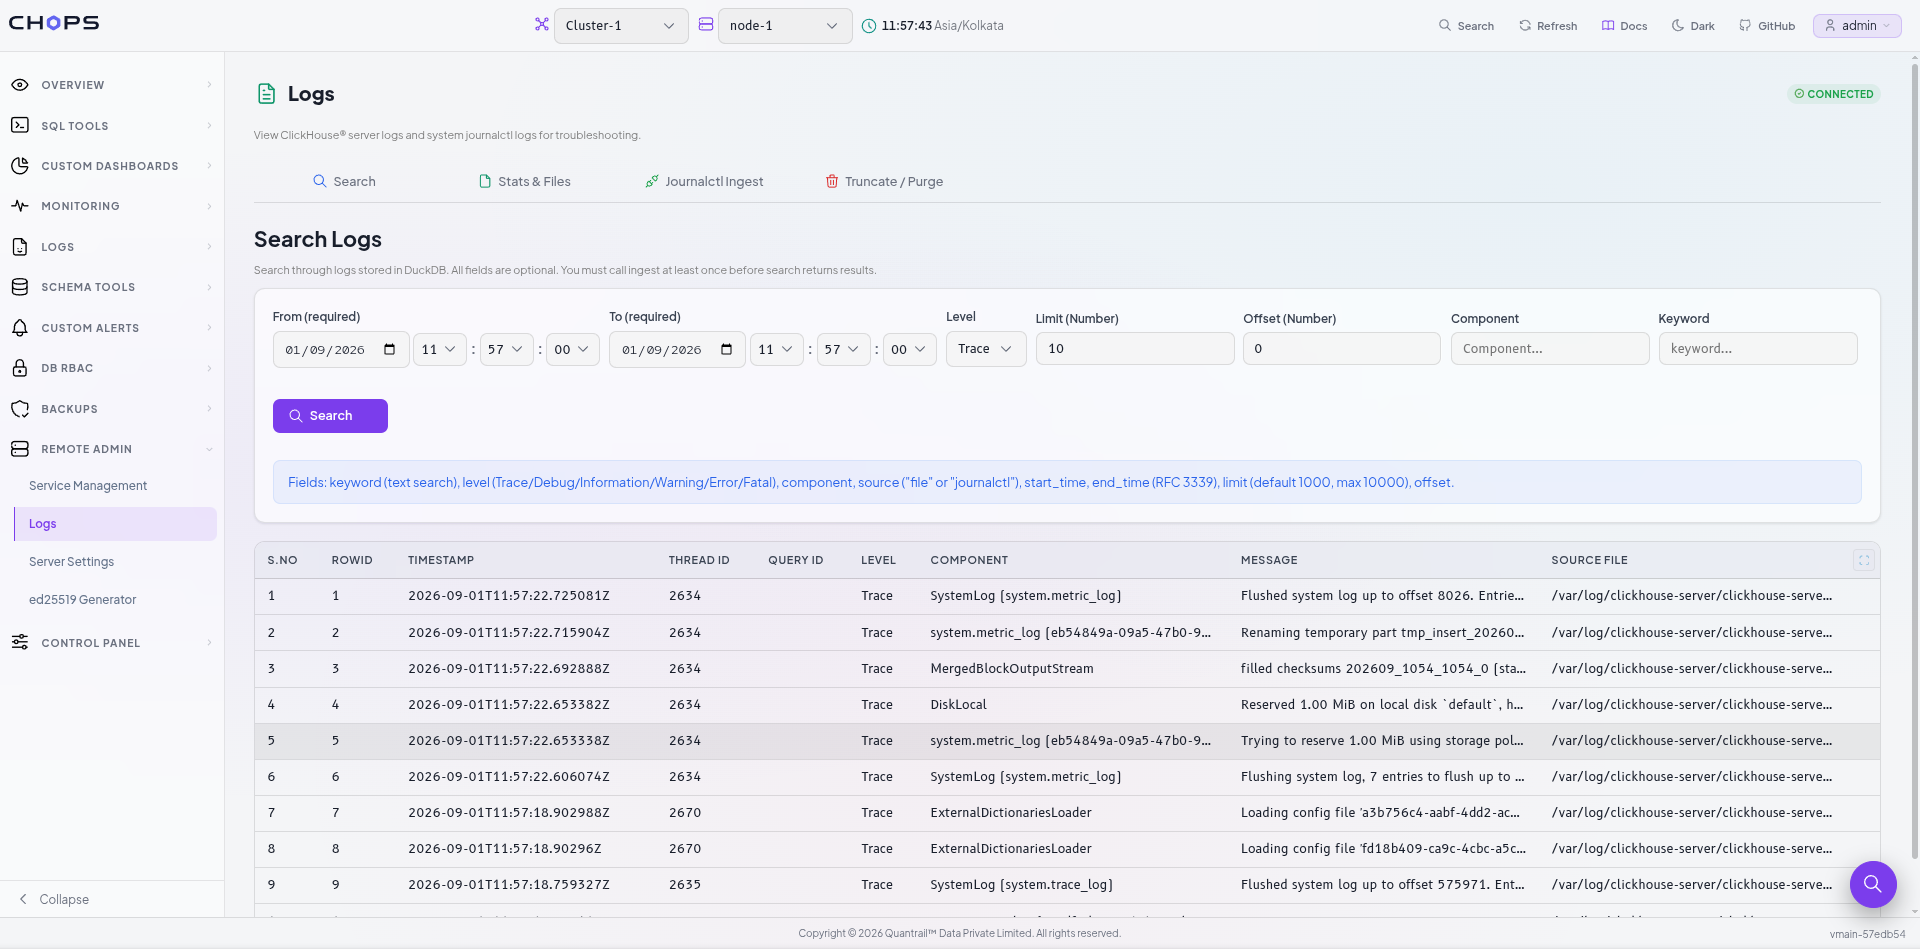The width and height of the screenshot is (1920, 949).
Task: Click the Logs document icon in sidebar
Action: (x=20, y=247)
